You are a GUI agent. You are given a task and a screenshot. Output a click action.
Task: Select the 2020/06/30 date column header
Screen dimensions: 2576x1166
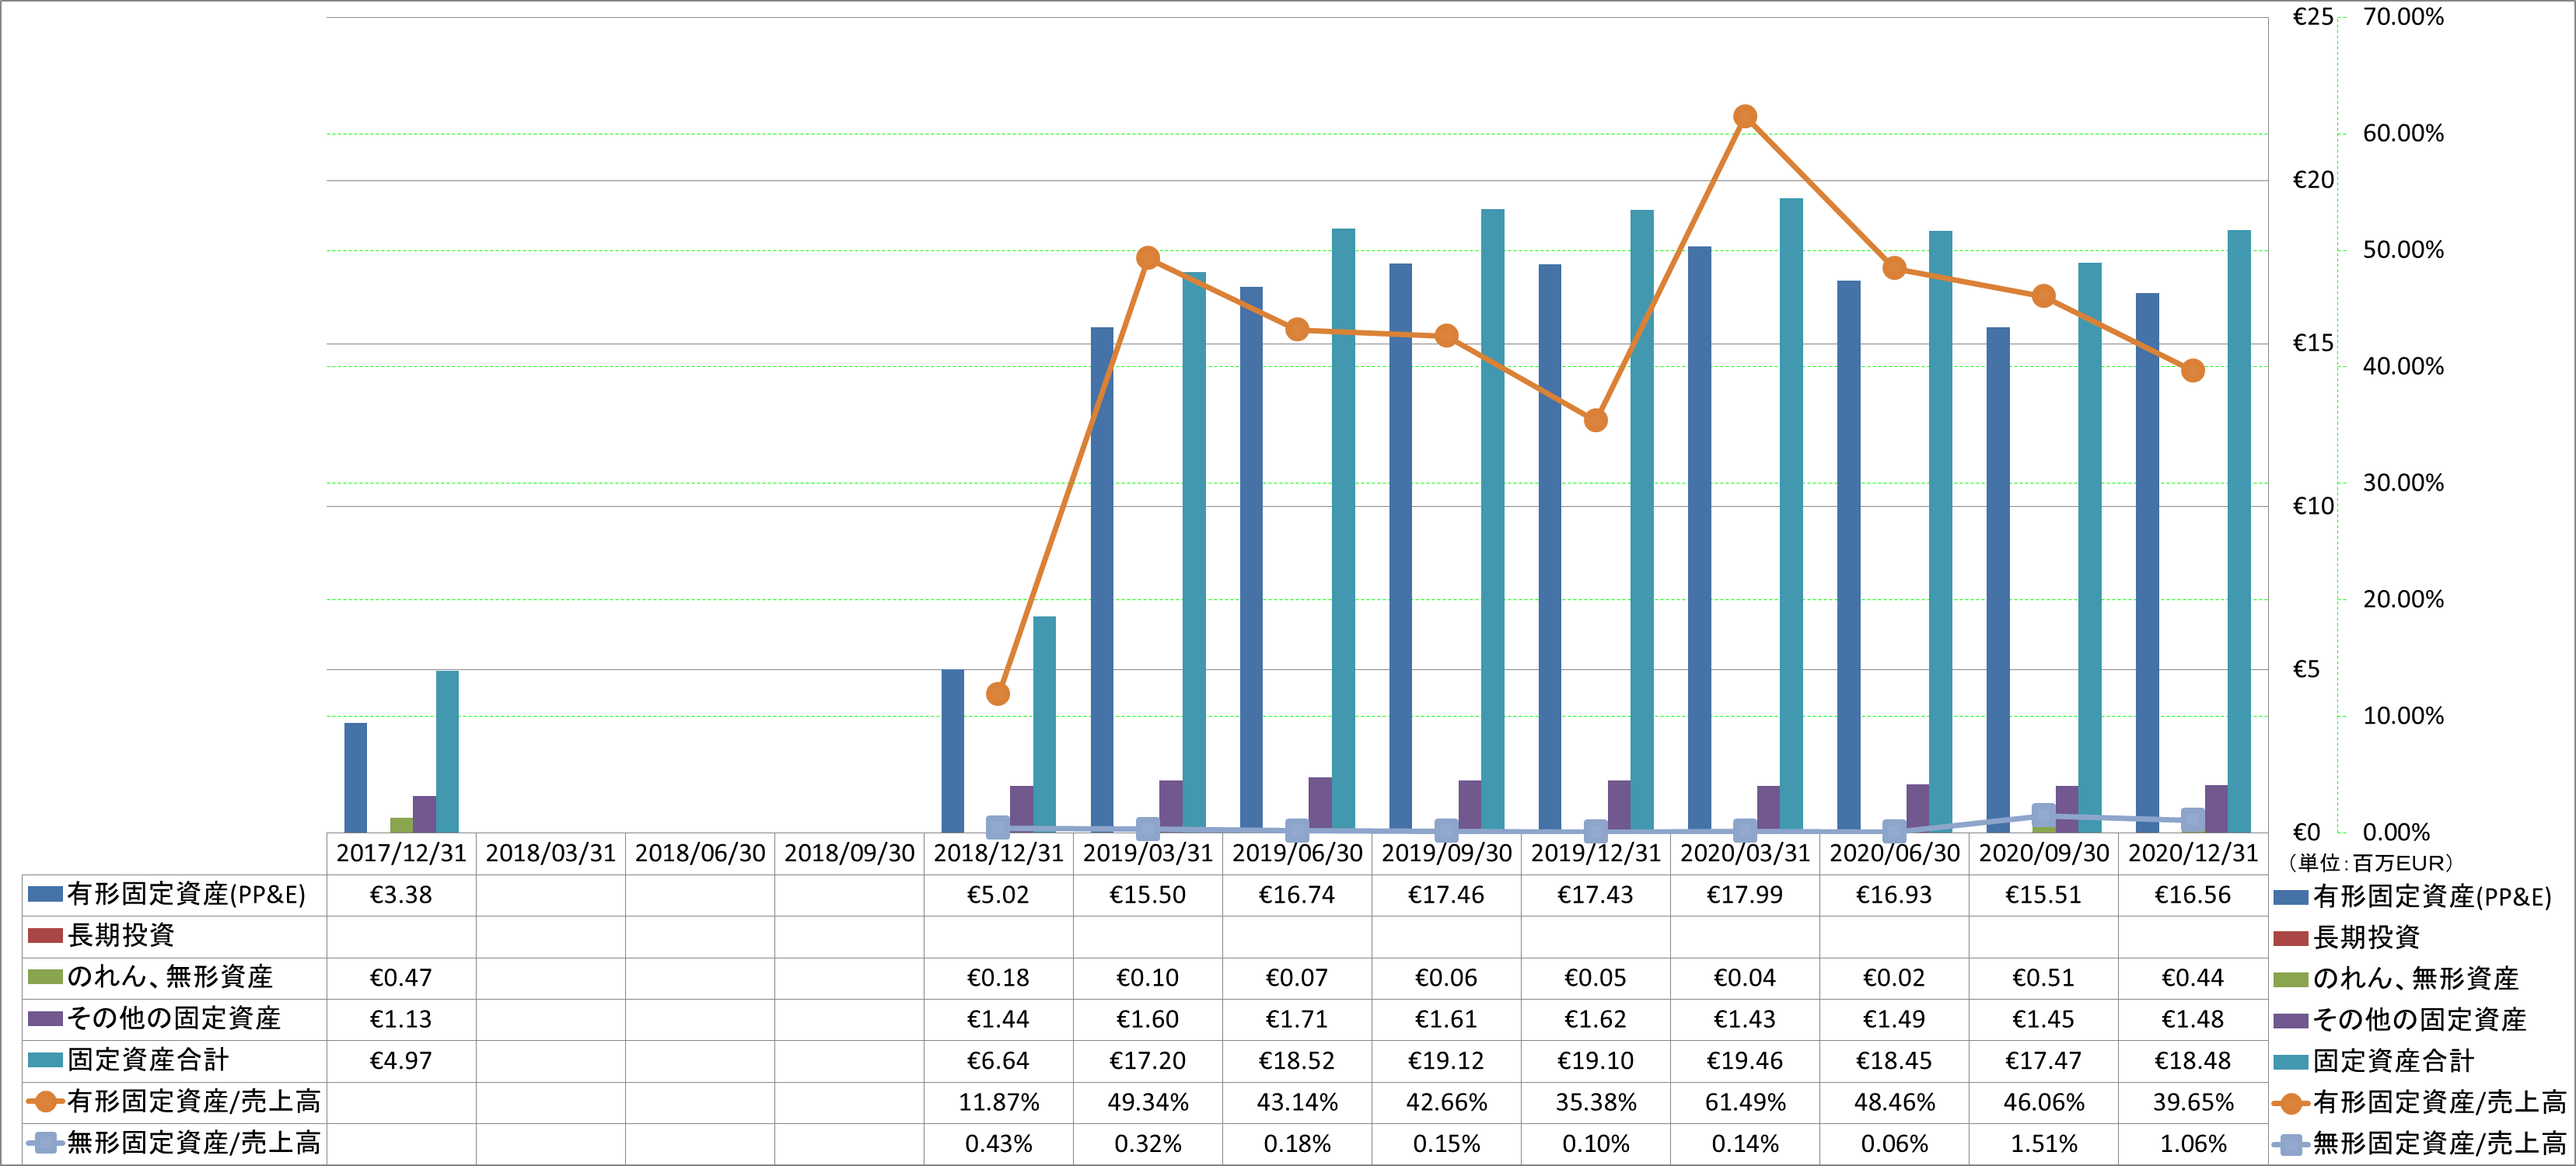[x=1894, y=853]
